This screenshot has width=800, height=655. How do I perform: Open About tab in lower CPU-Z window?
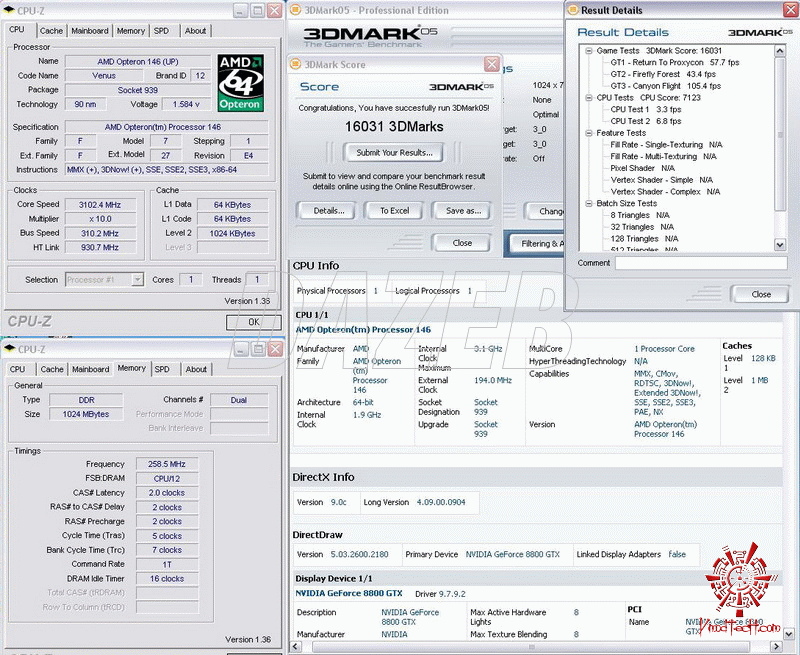pos(196,369)
